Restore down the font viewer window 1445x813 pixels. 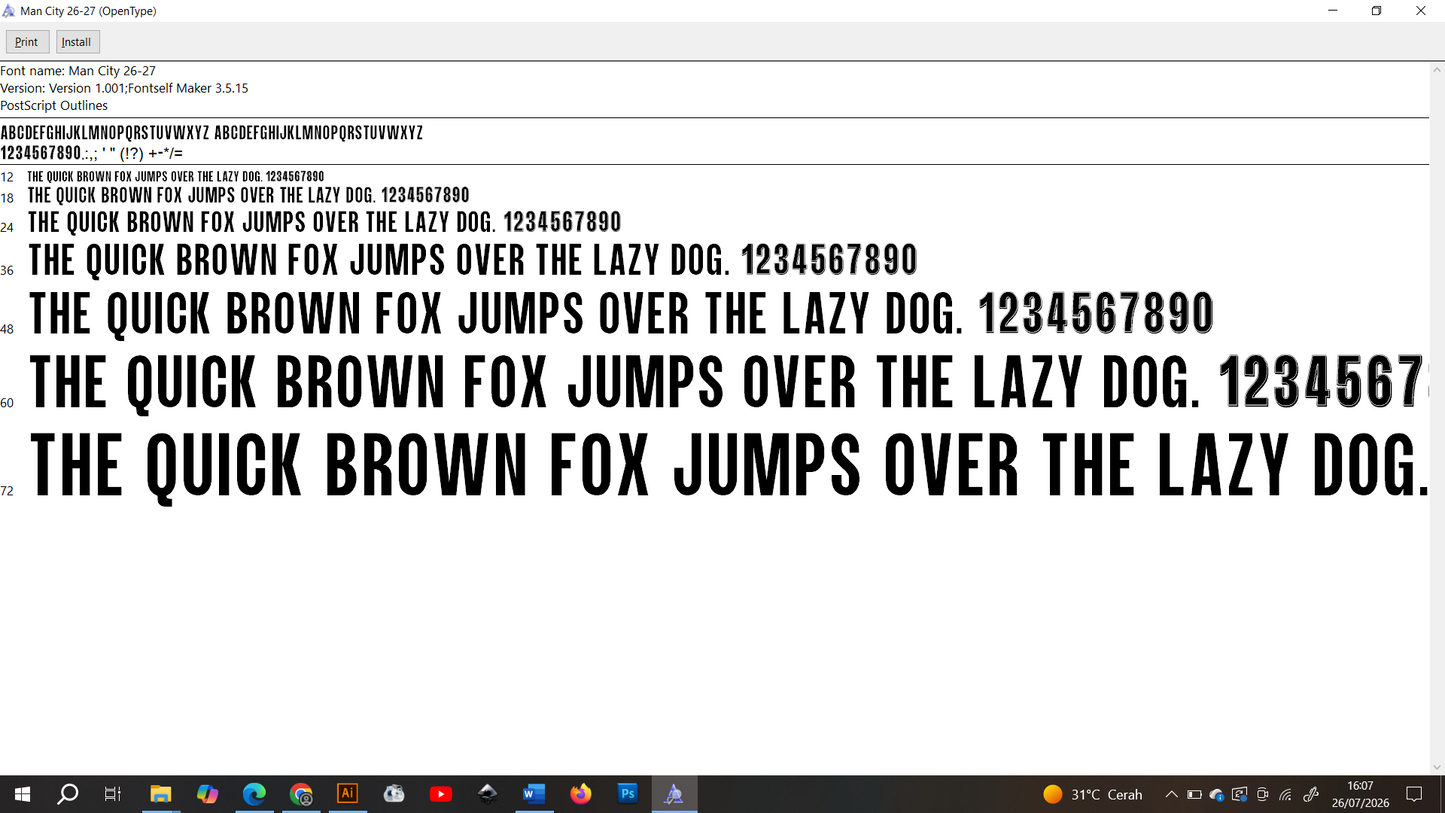coord(1377,11)
